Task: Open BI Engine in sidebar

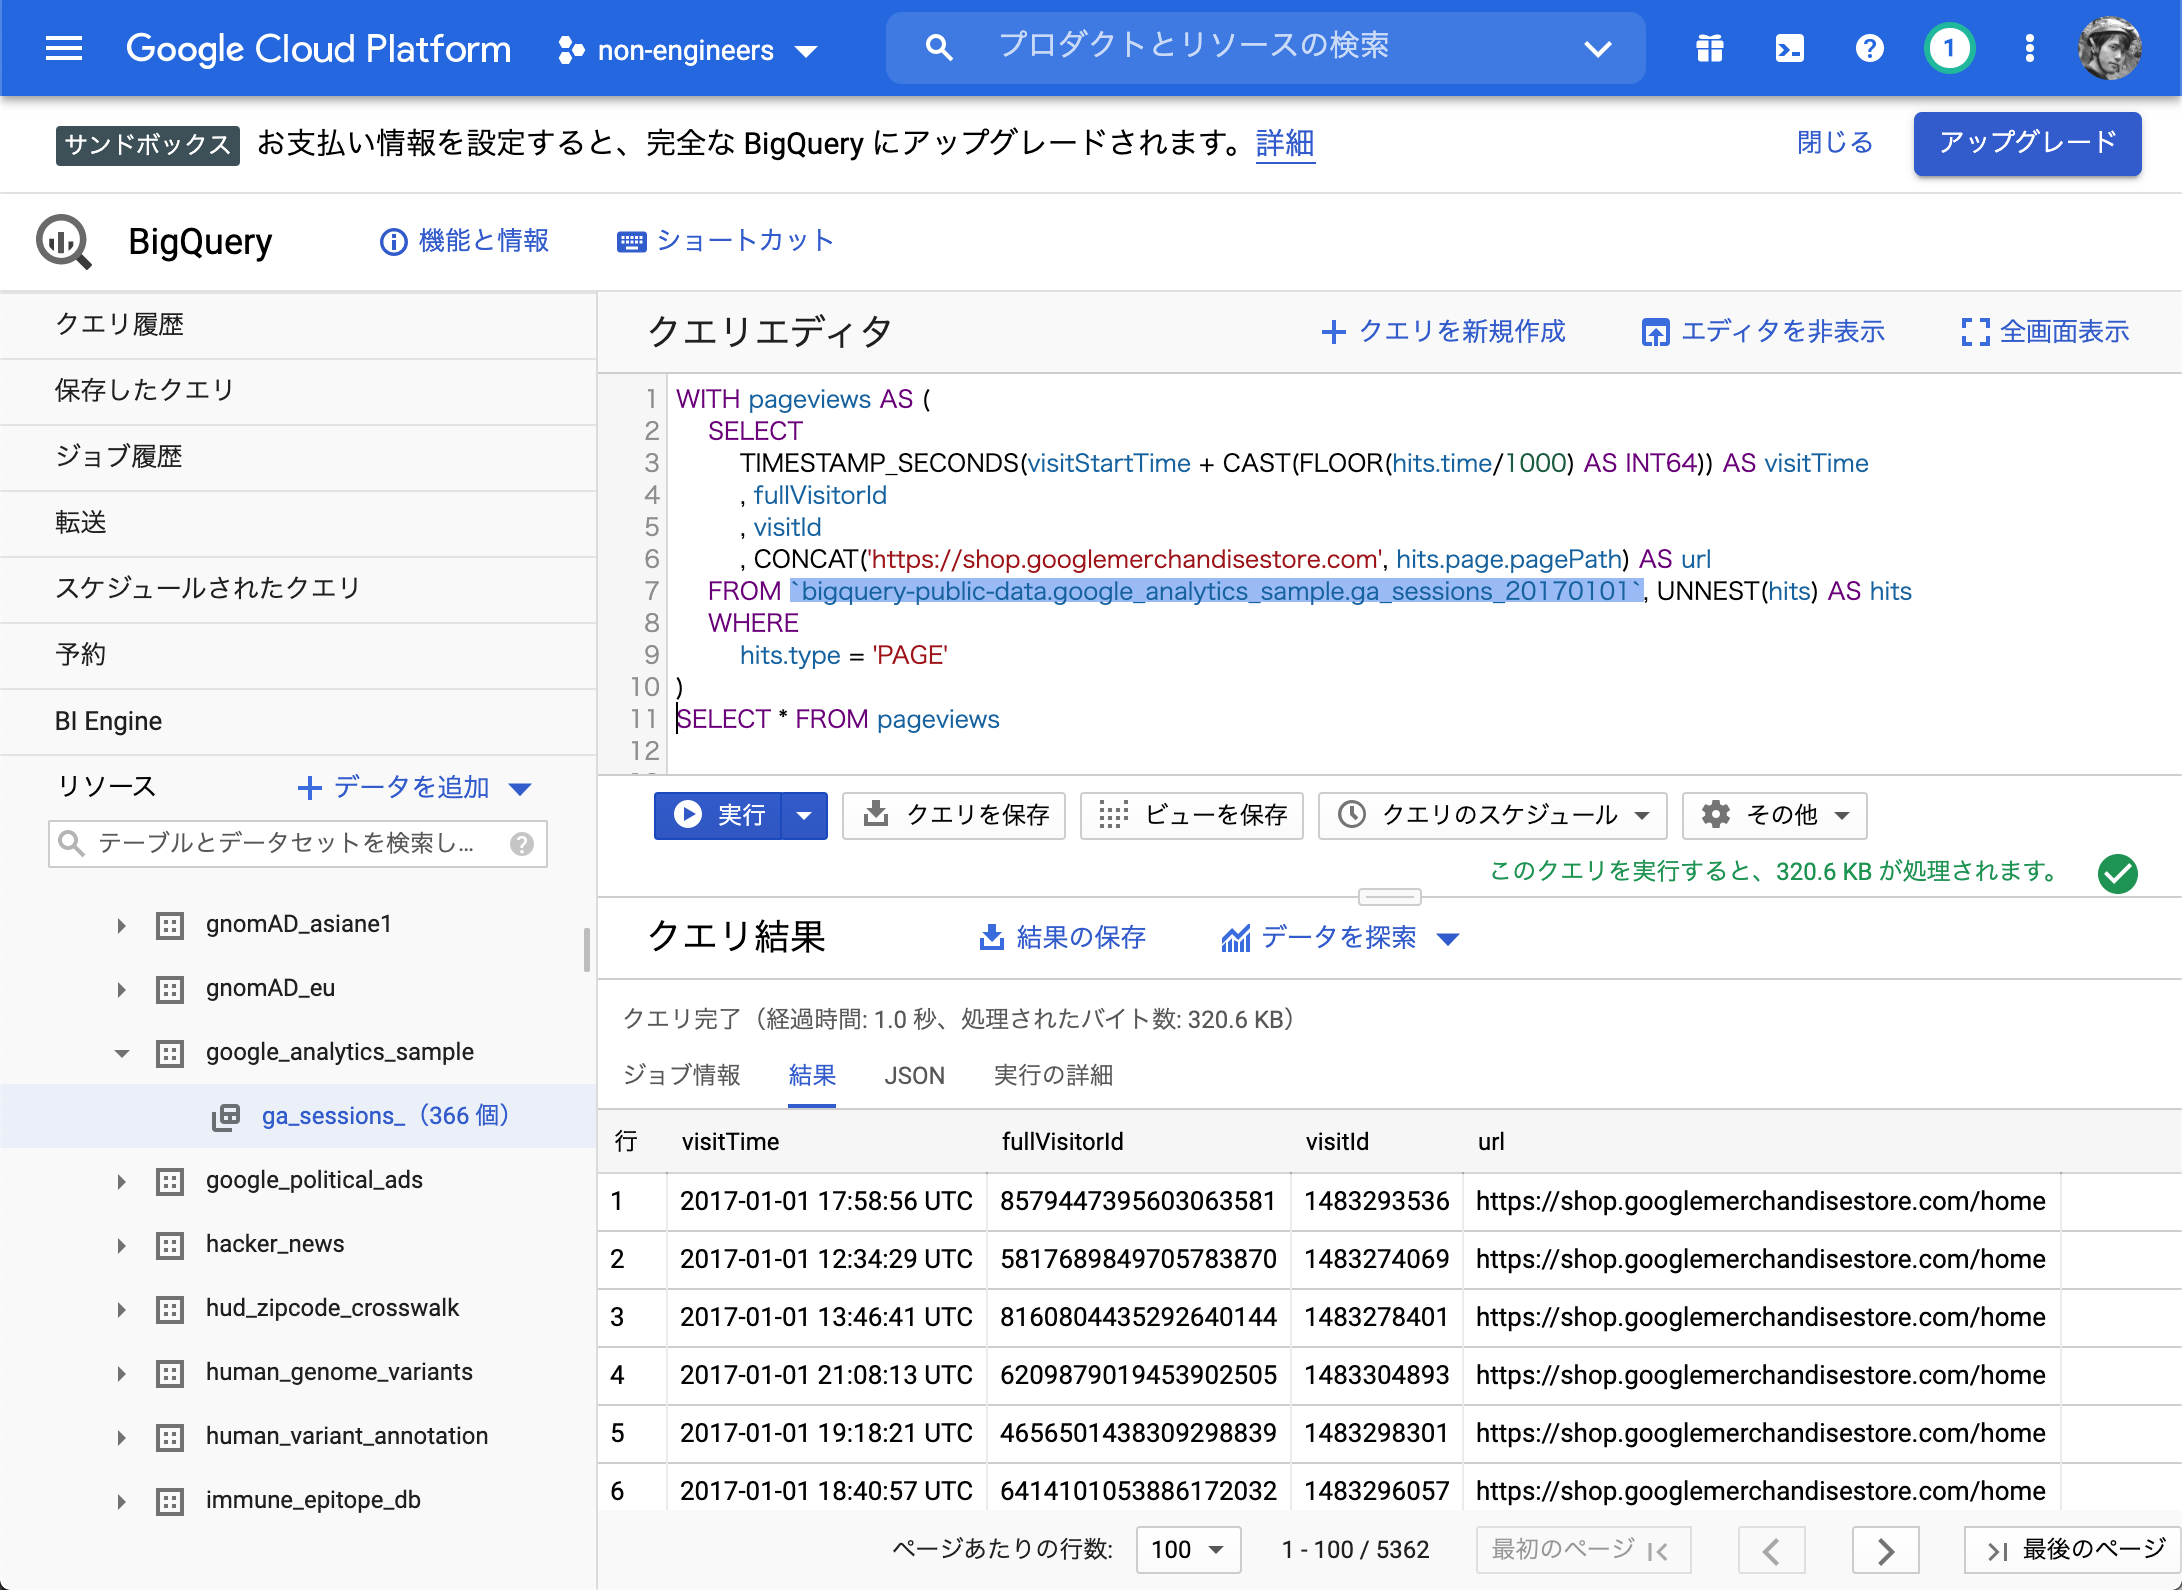Action: 298,721
